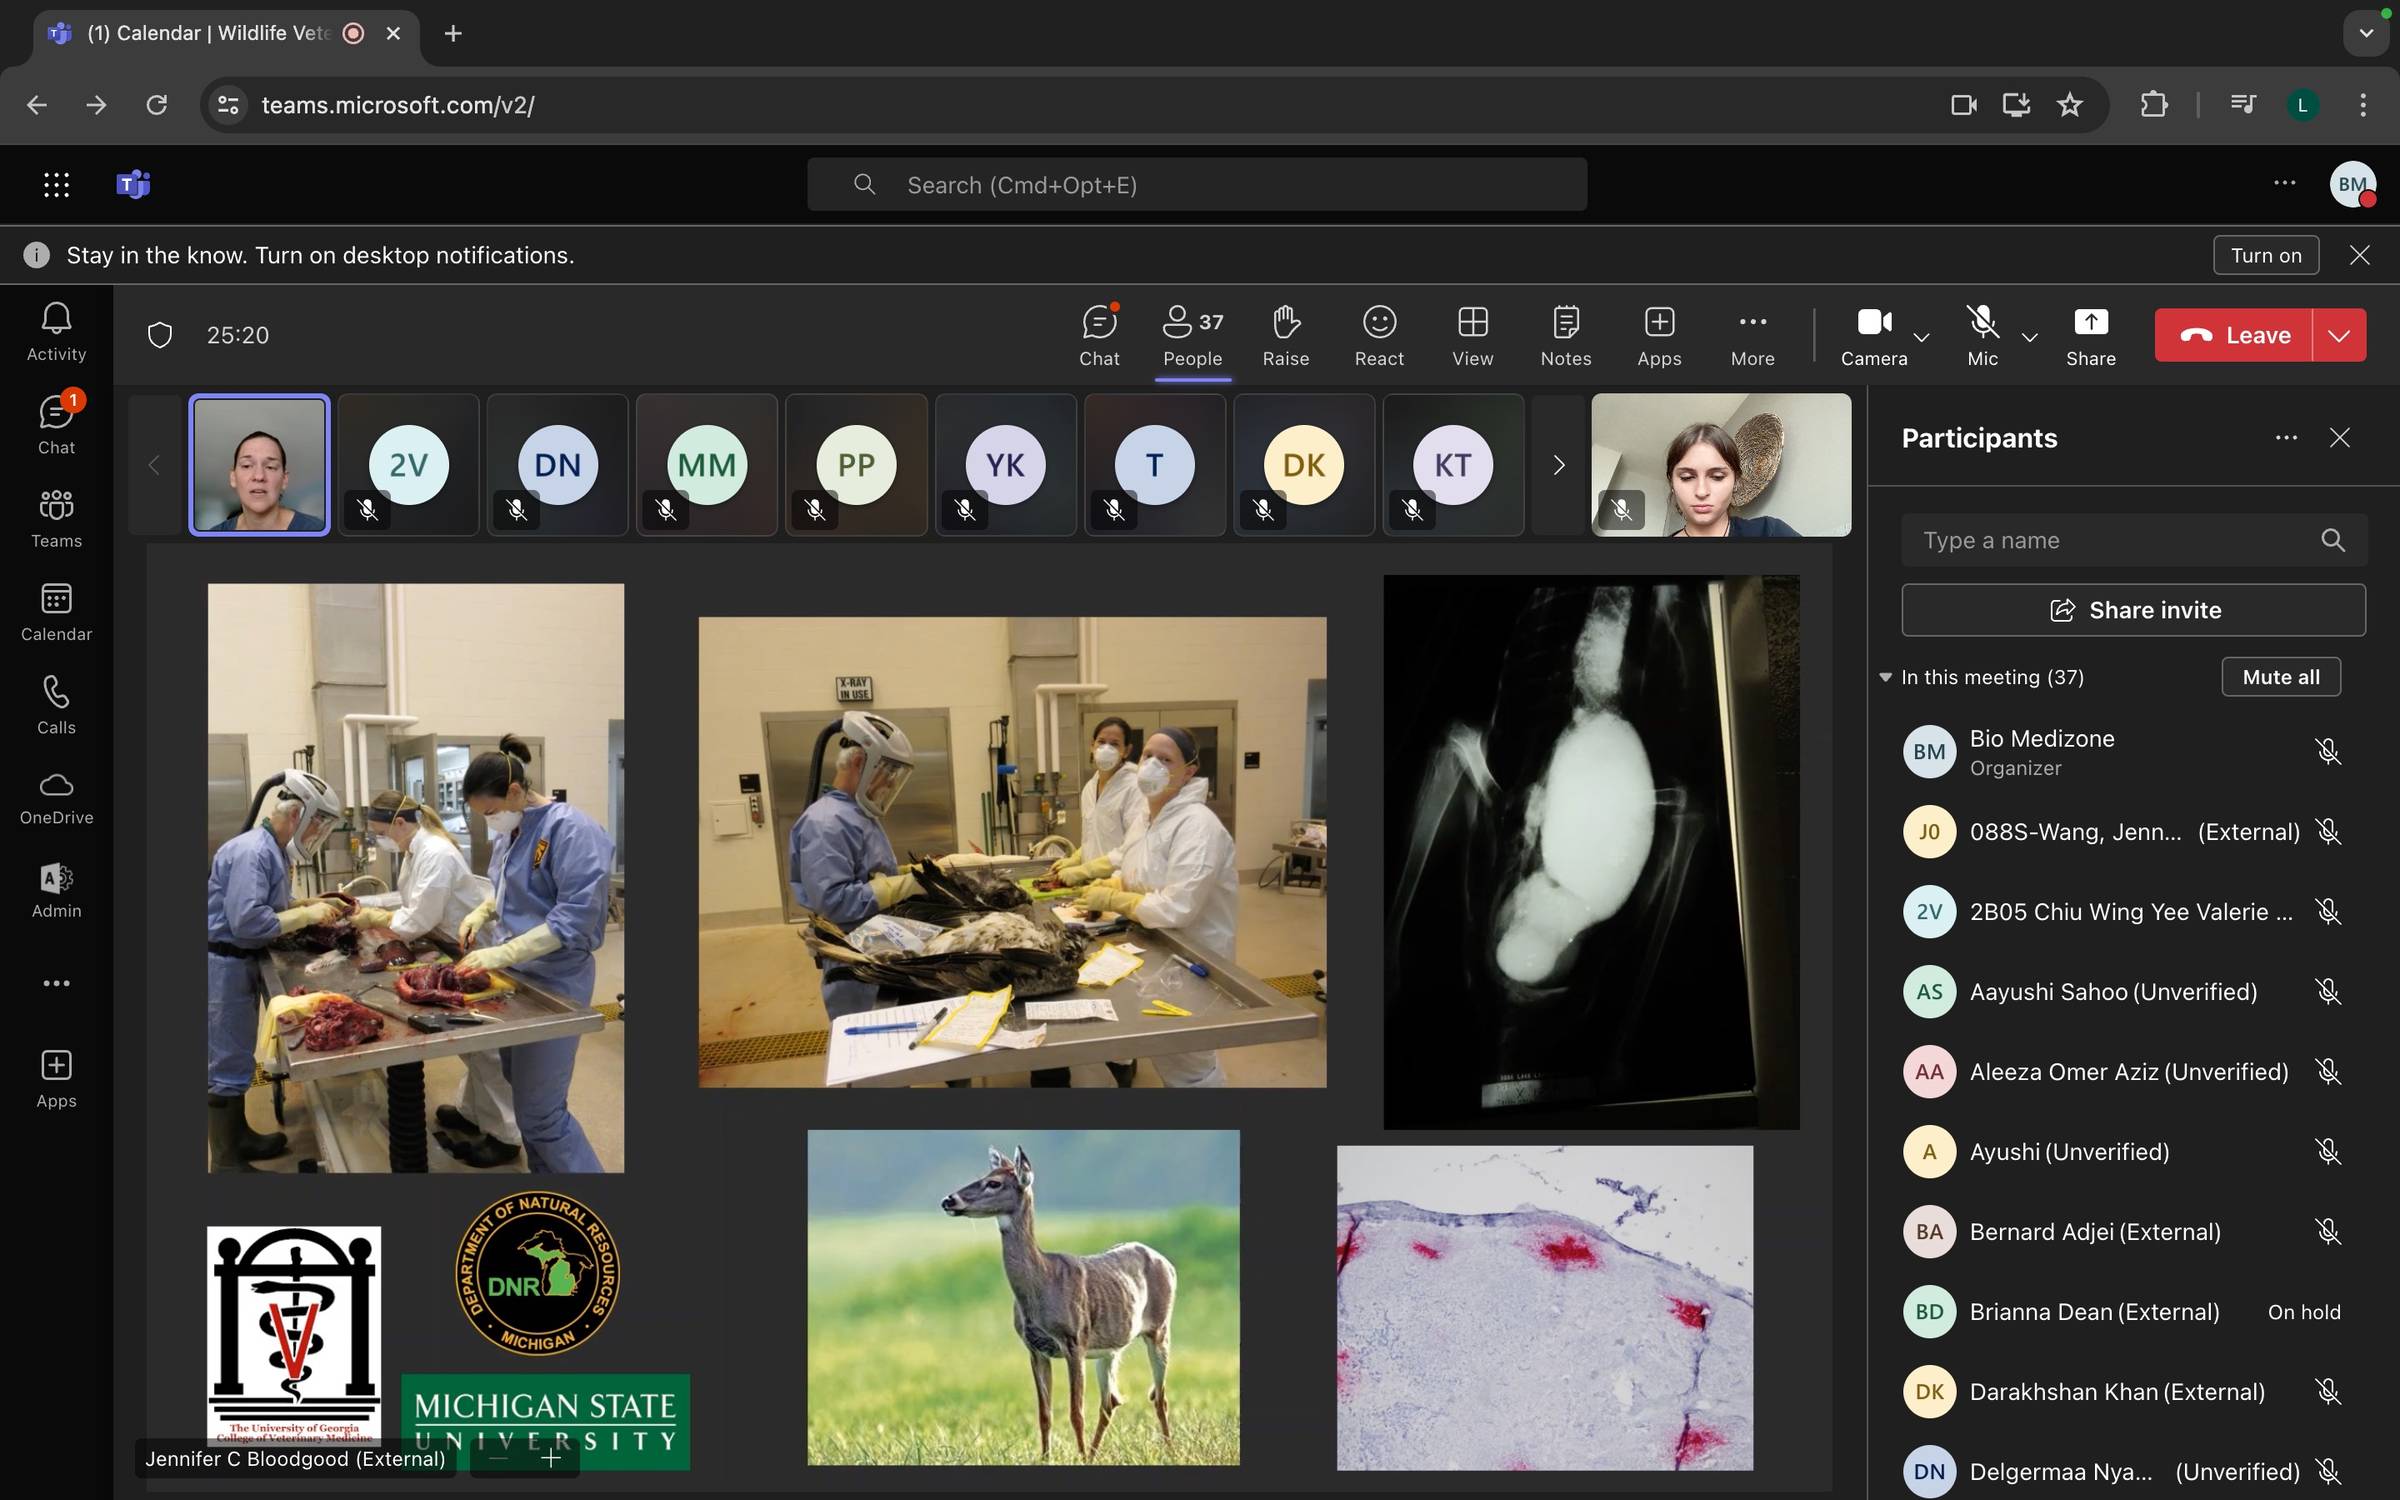Image resolution: width=2400 pixels, height=1500 pixels.
Task: Raise your hand in meeting
Action: click(x=1285, y=335)
